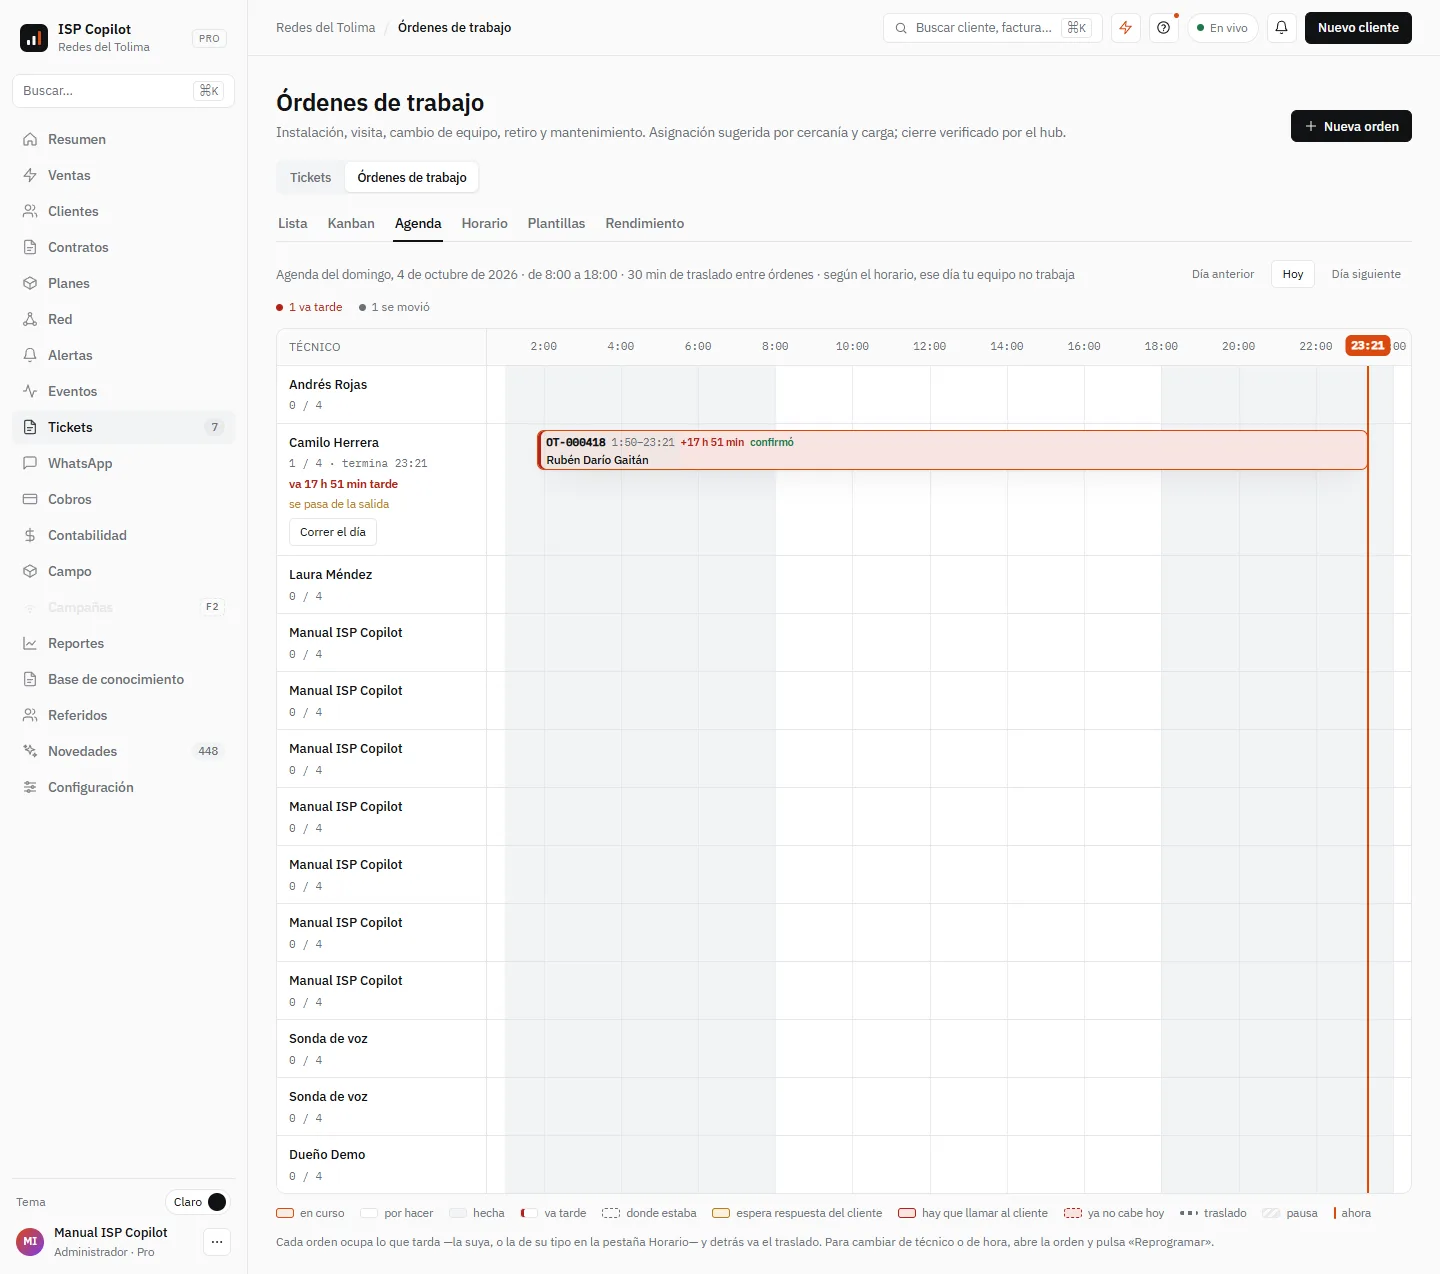
Task: Open Base de conocimiento in sidebar
Action: [124, 679]
